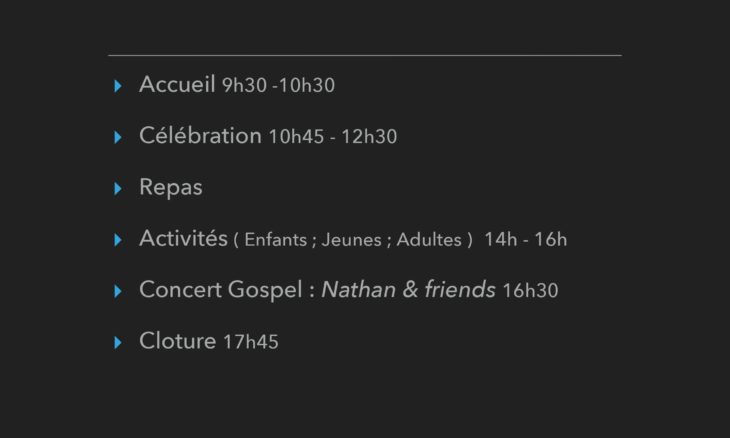The image size is (730, 438).
Task: Click the word Enfants in parentheses
Action: coord(276,240)
